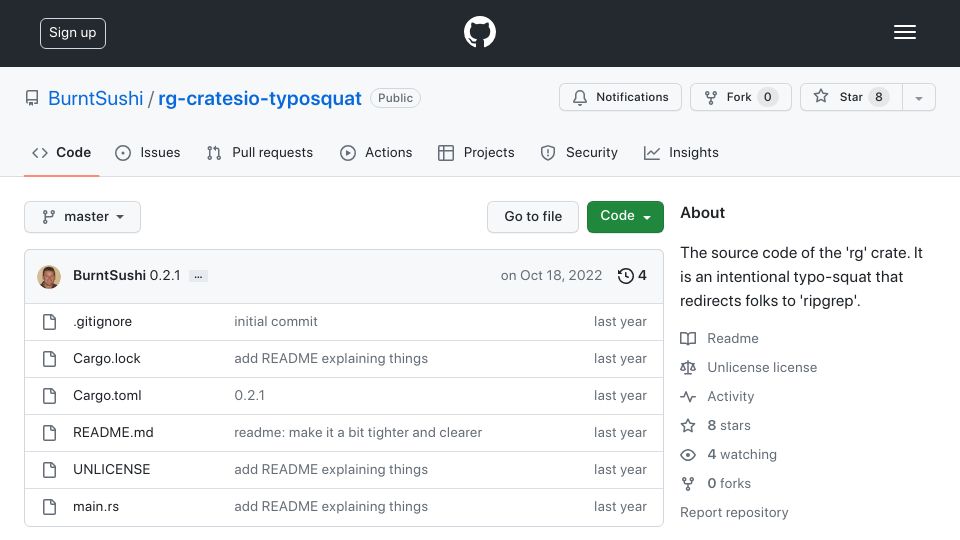Screen dimensions: 960x540
Task: Switch to the Code tab
Action: click(x=61, y=152)
